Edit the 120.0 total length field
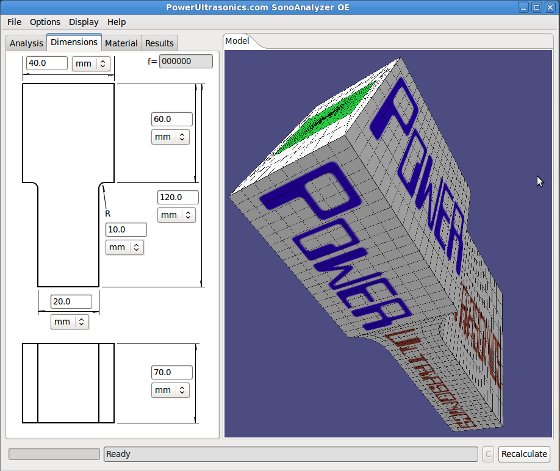560x471 pixels. [x=178, y=197]
